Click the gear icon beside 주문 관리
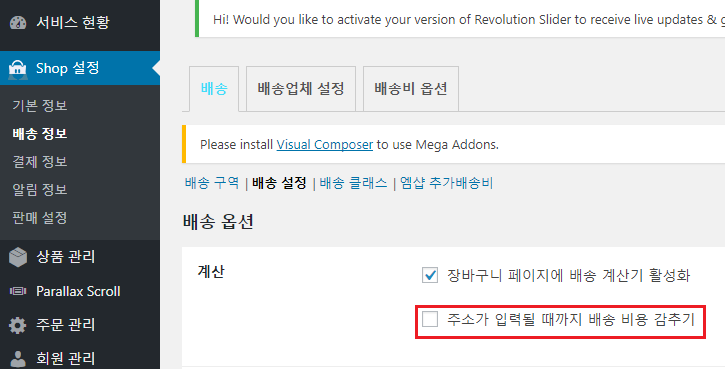The width and height of the screenshot is (725, 369). (x=18, y=325)
